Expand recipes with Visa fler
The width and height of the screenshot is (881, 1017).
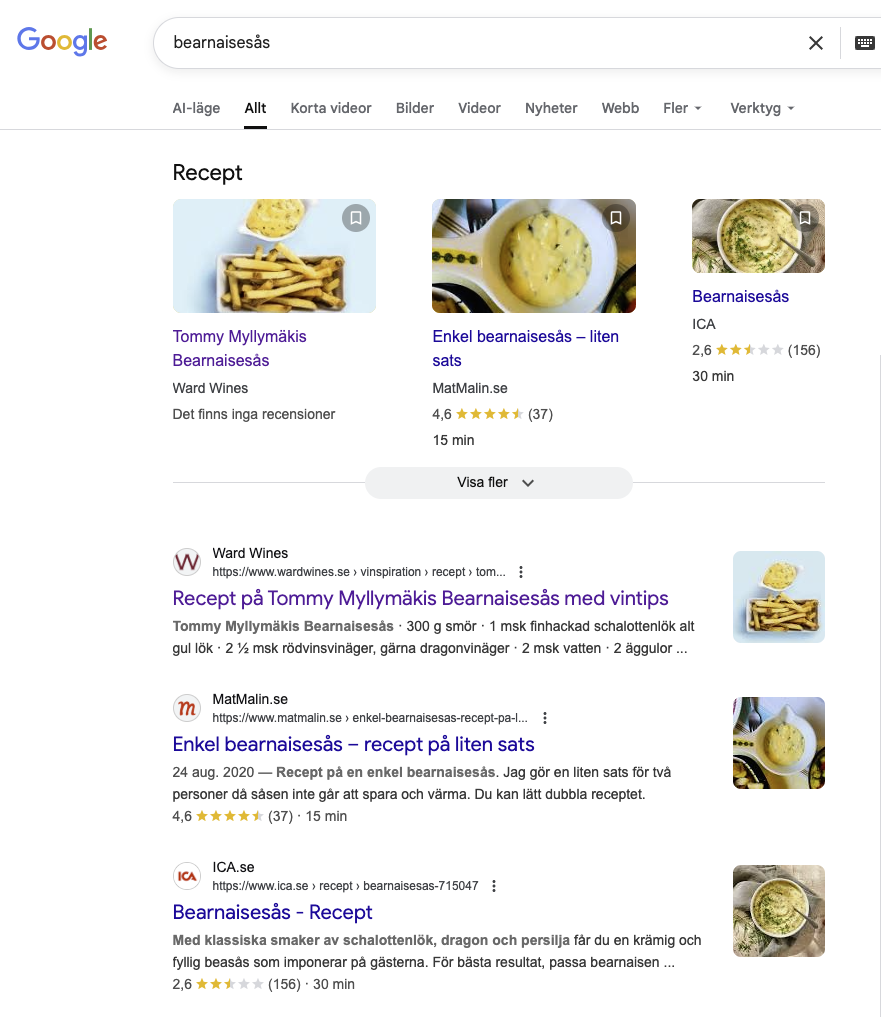point(498,482)
